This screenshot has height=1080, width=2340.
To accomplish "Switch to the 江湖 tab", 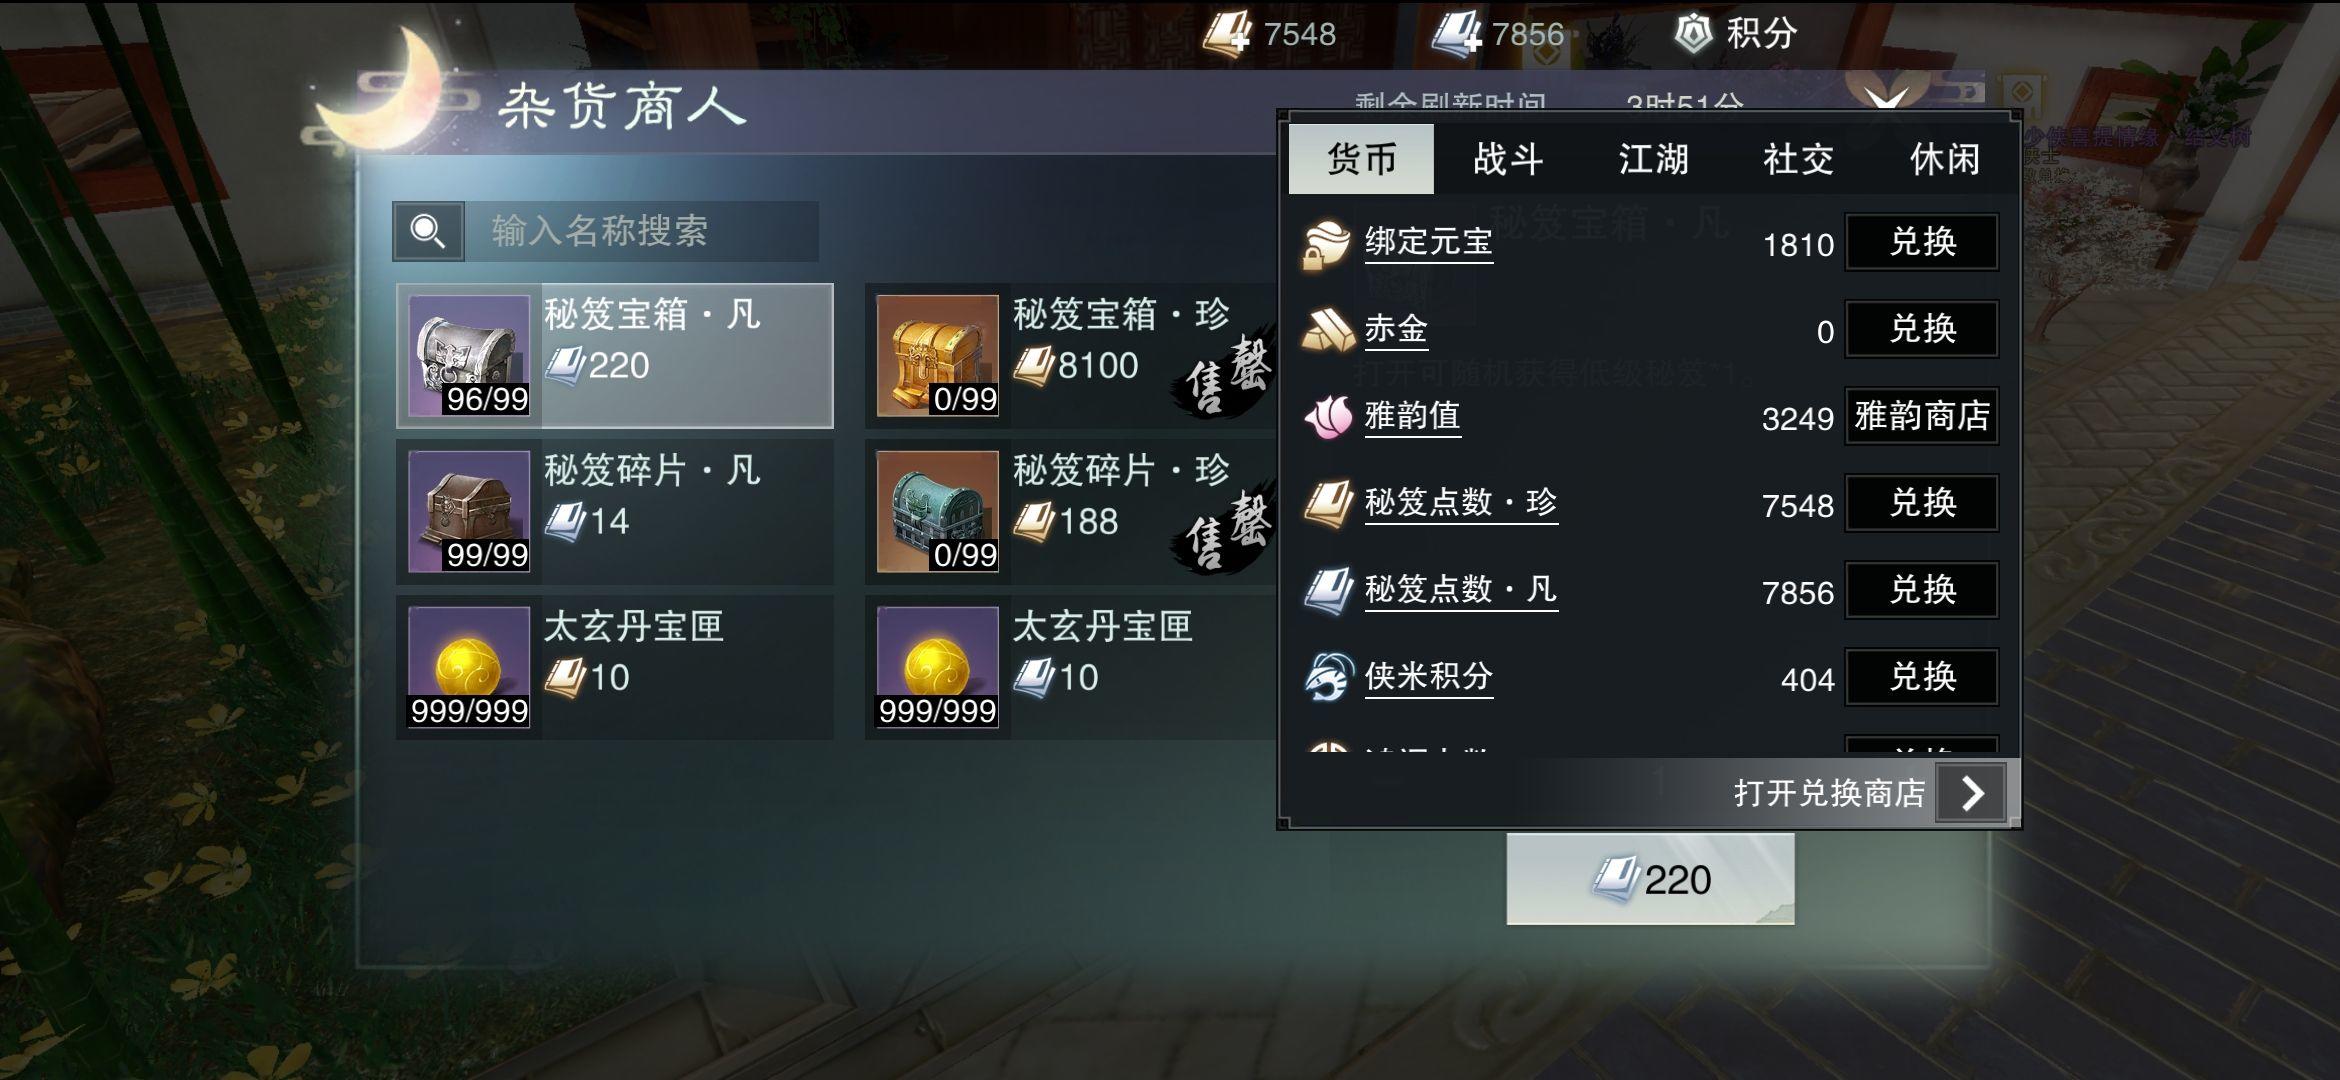I will (1653, 159).
